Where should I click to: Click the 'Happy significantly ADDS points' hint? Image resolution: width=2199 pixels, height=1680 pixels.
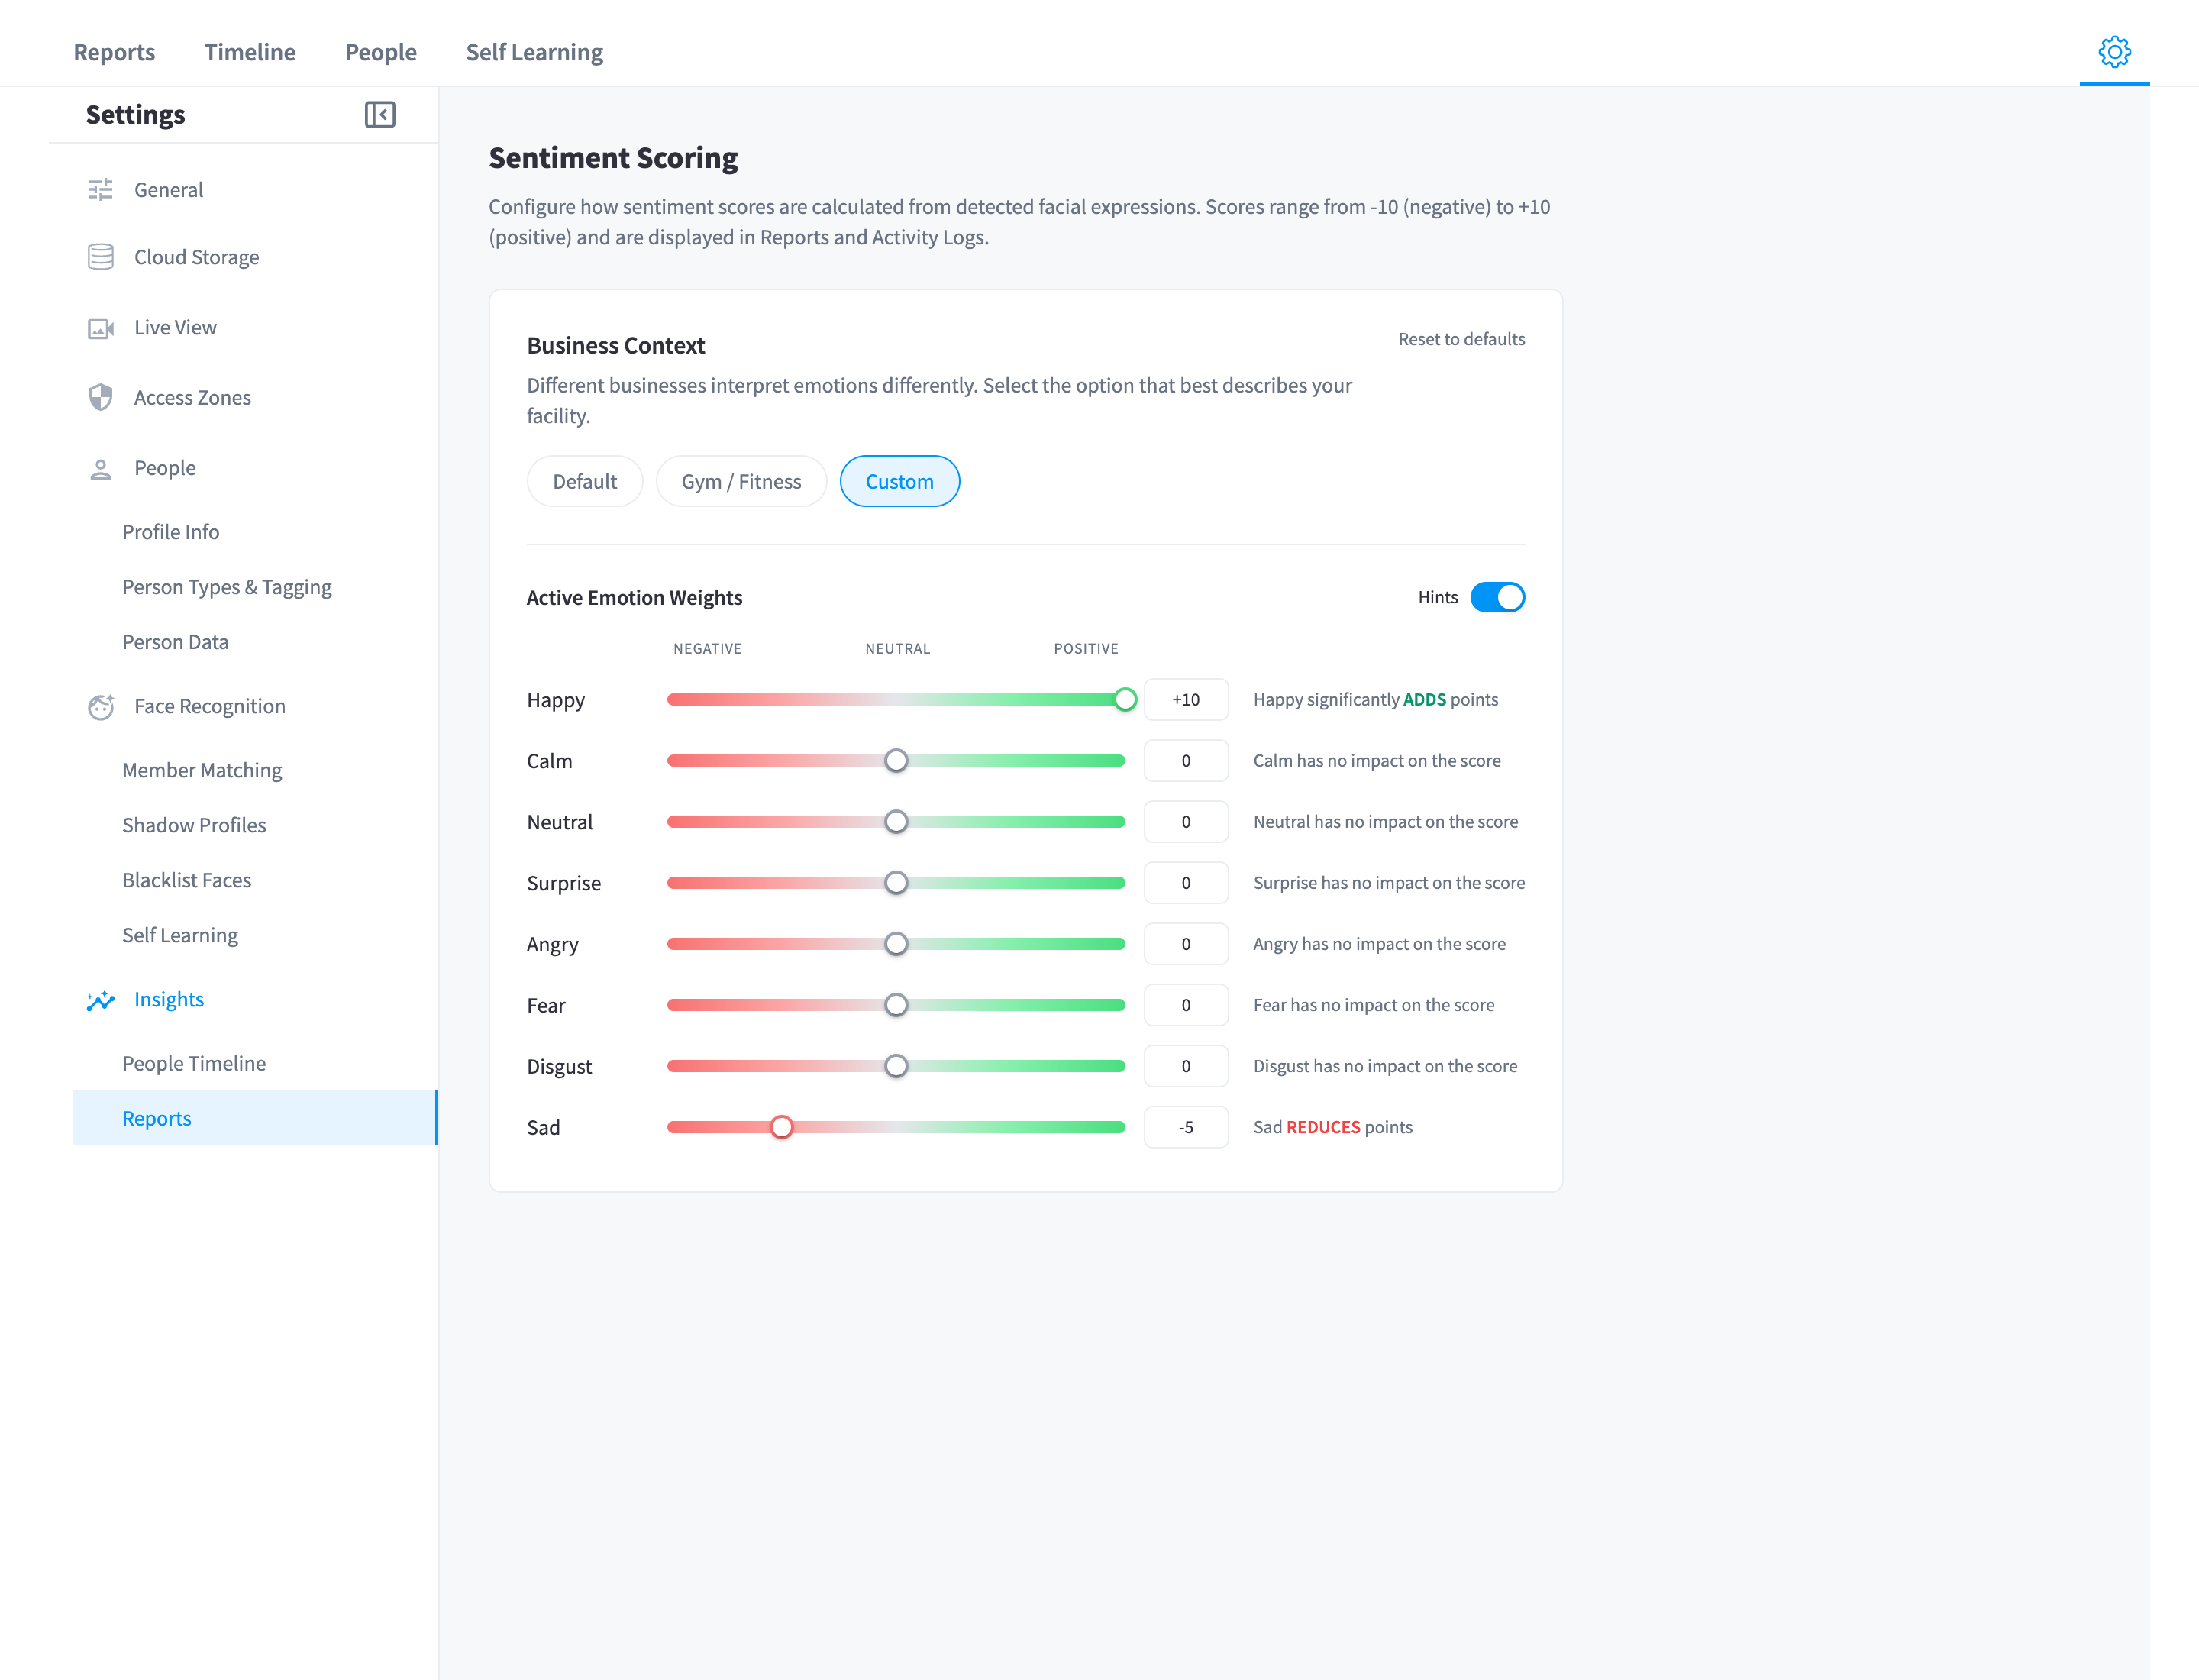[1376, 700]
